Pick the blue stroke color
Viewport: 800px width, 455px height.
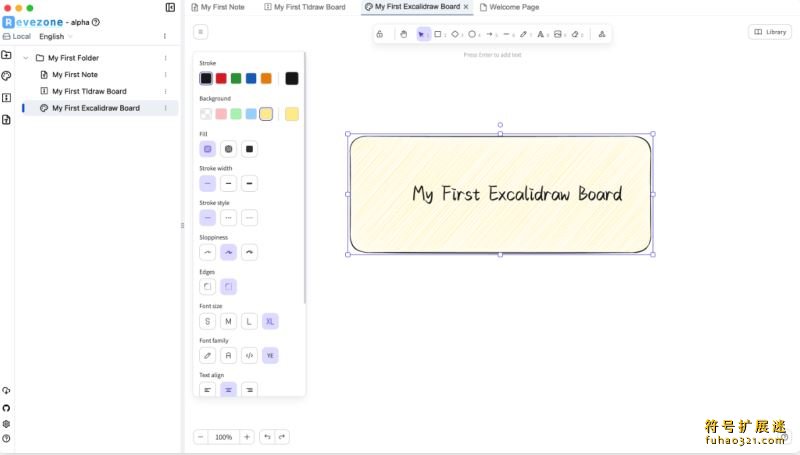pyautogui.click(x=251, y=78)
